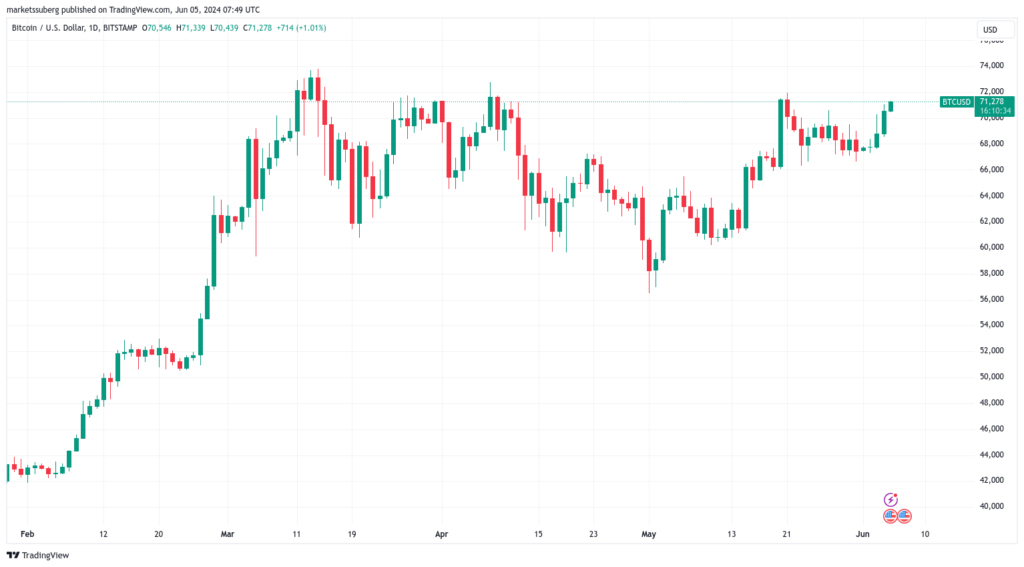The image size is (1024, 567).
Task: Click the Mar label on the time axis
Action: (x=227, y=534)
